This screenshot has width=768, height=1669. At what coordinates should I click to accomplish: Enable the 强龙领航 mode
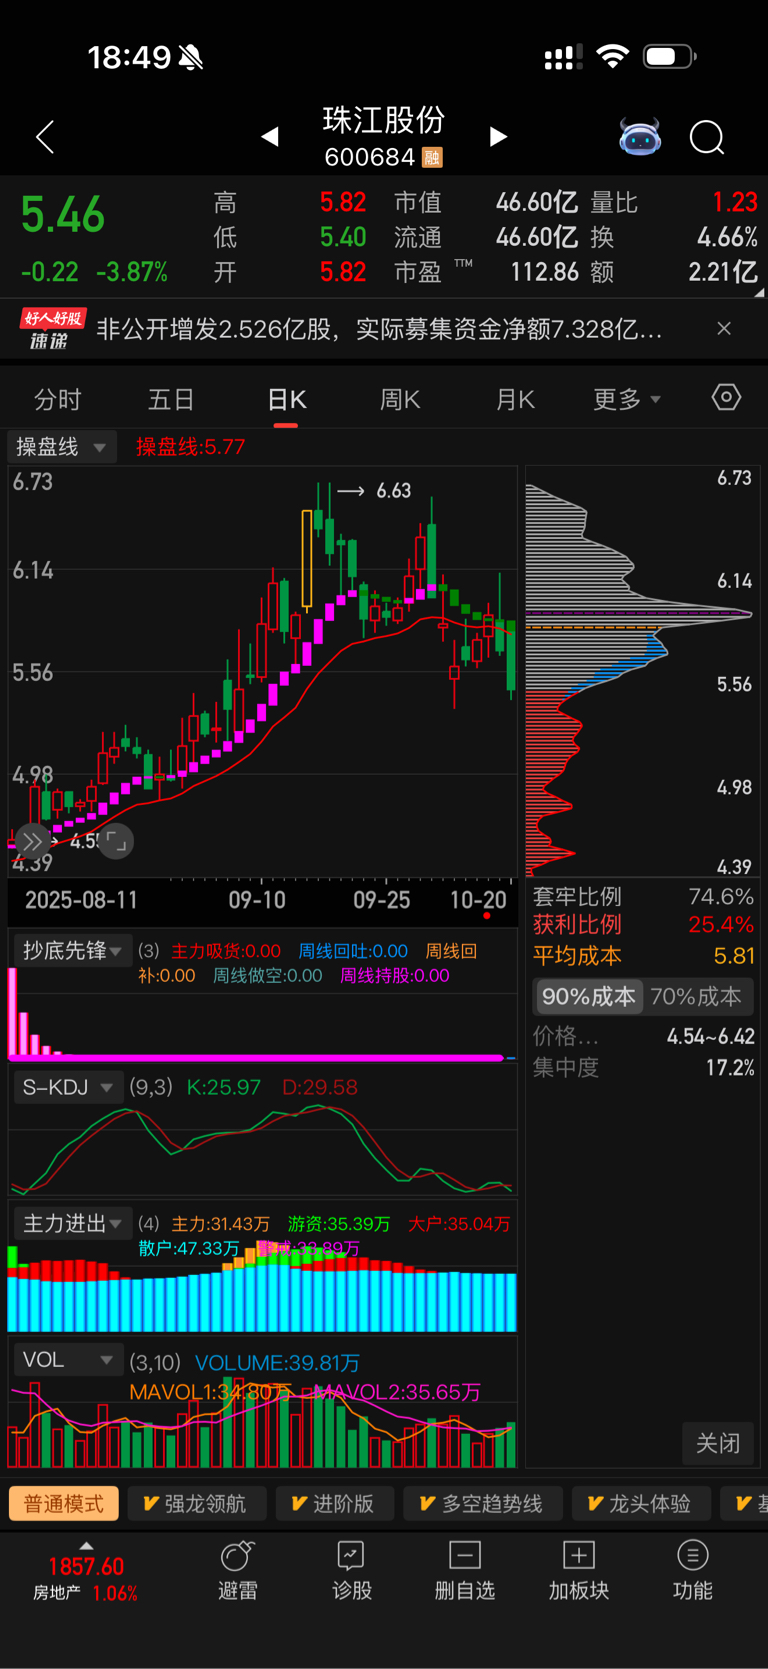(x=195, y=1504)
